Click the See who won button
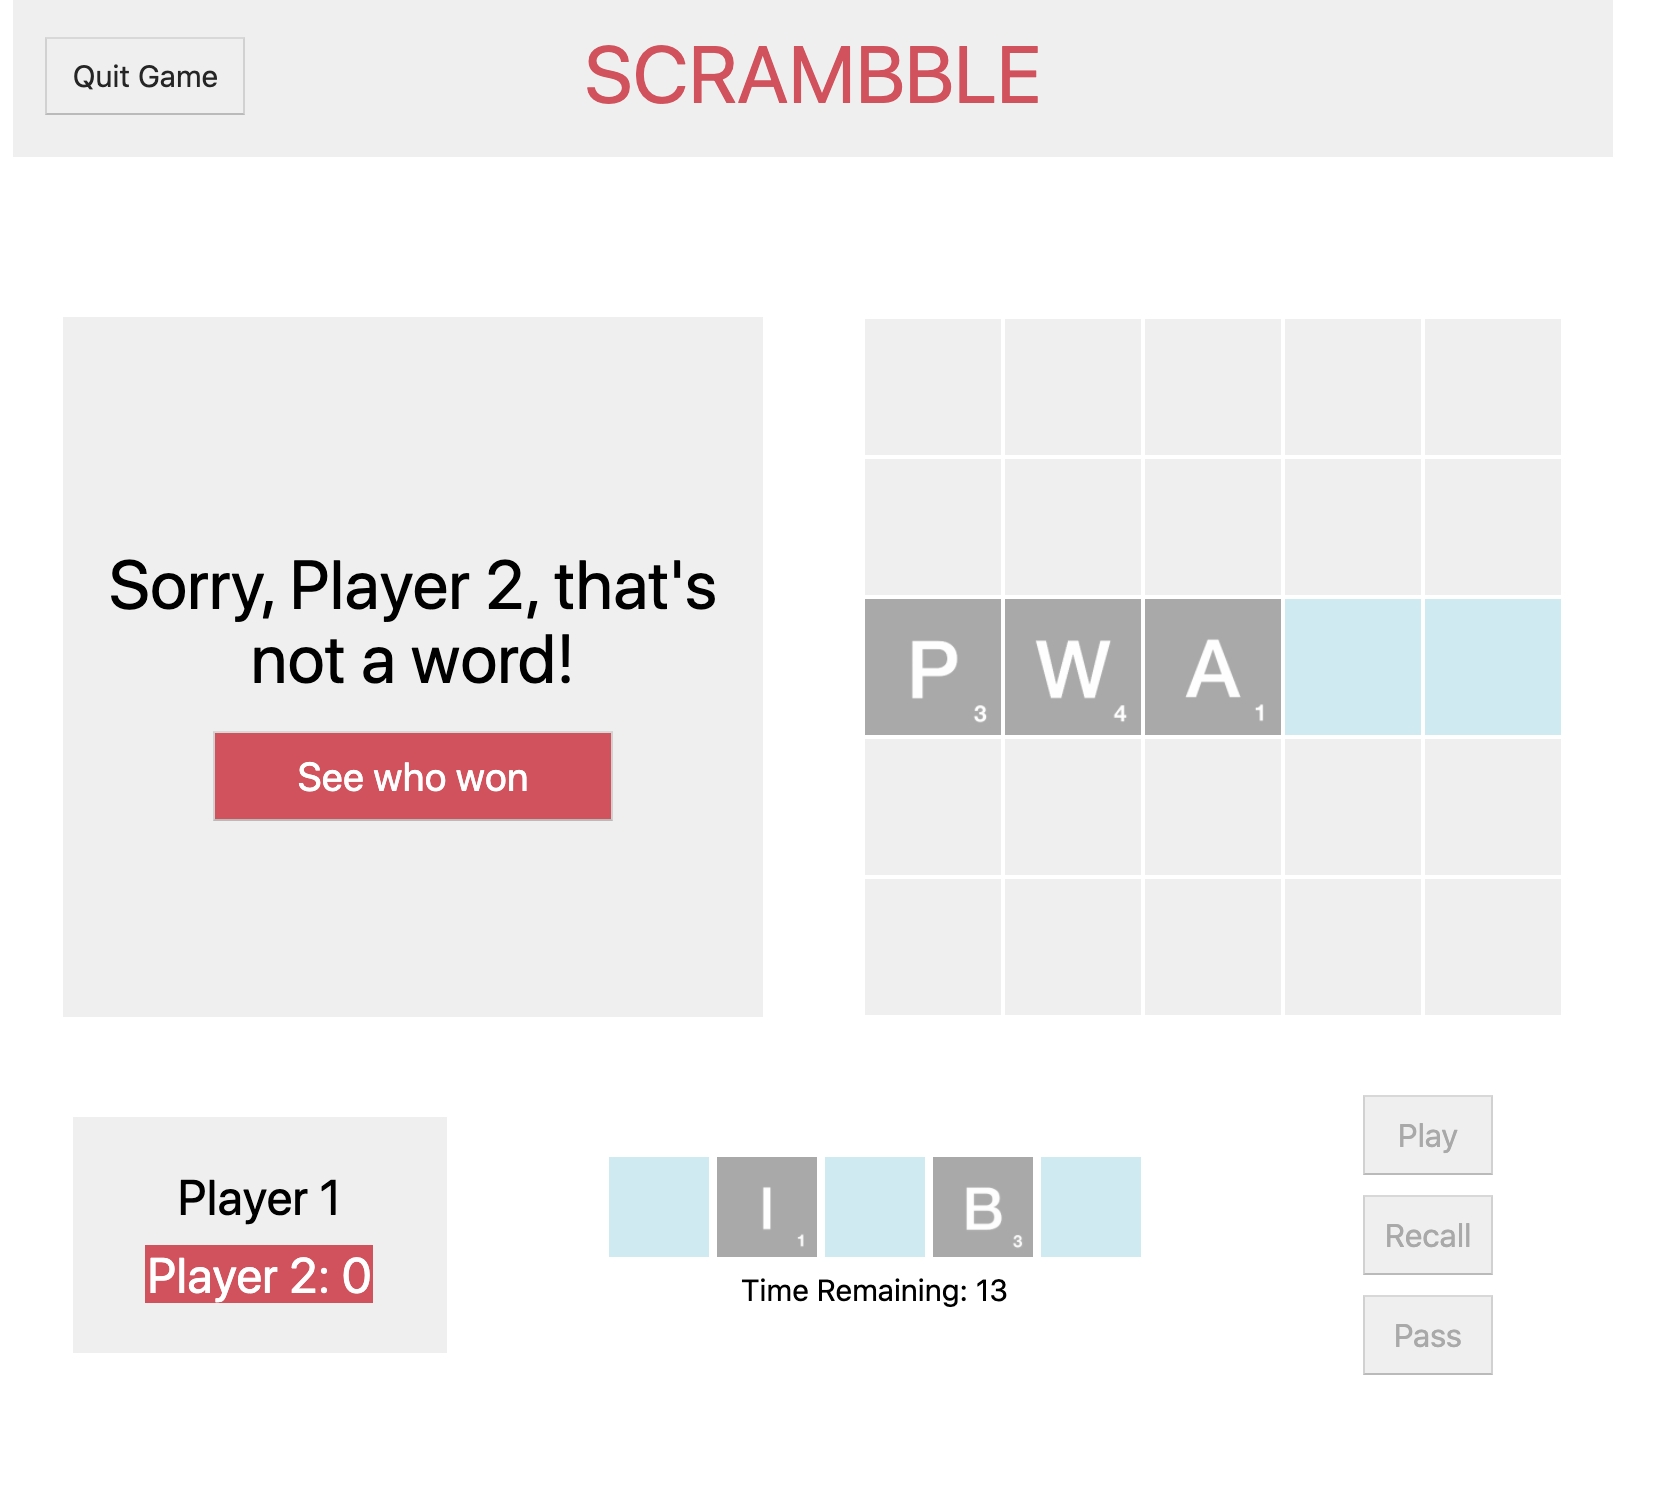The height and width of the screenshot is (1512, 1661). [413, 776]
